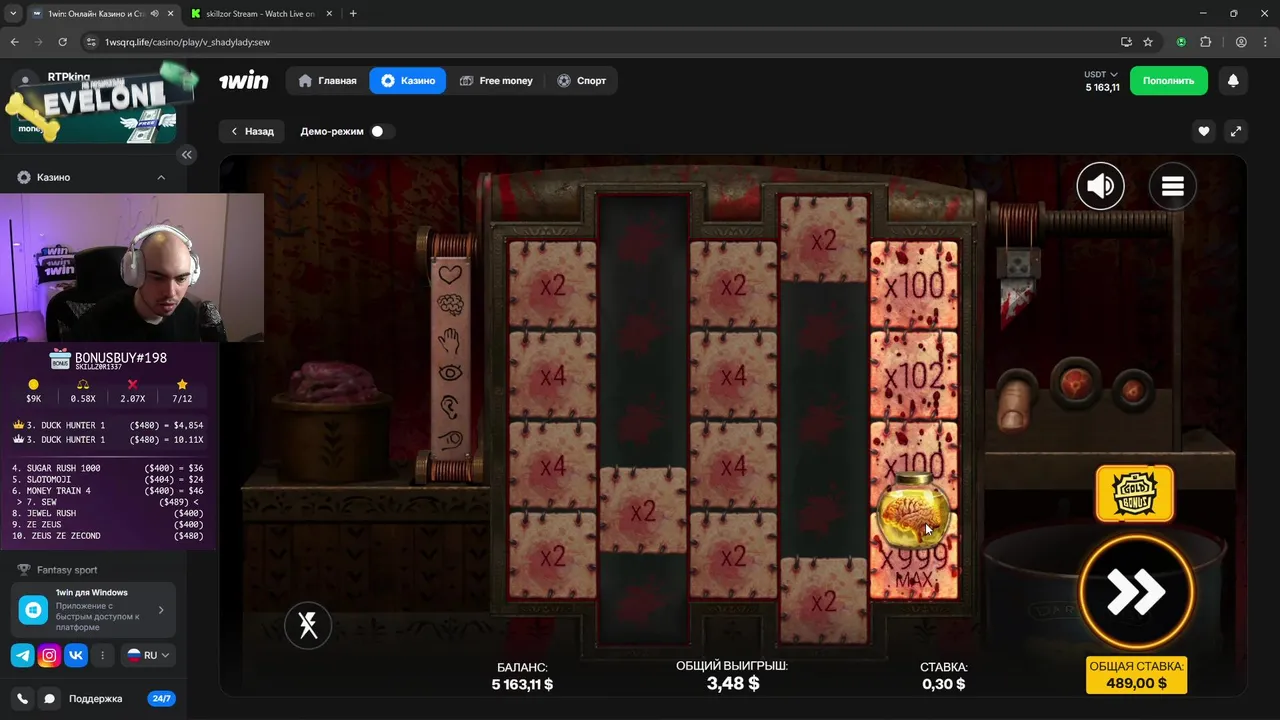Click the 5 163,11 $ balance value
Image resolution: width=1280 pixels, height=720 pixels.
[522, 684]
